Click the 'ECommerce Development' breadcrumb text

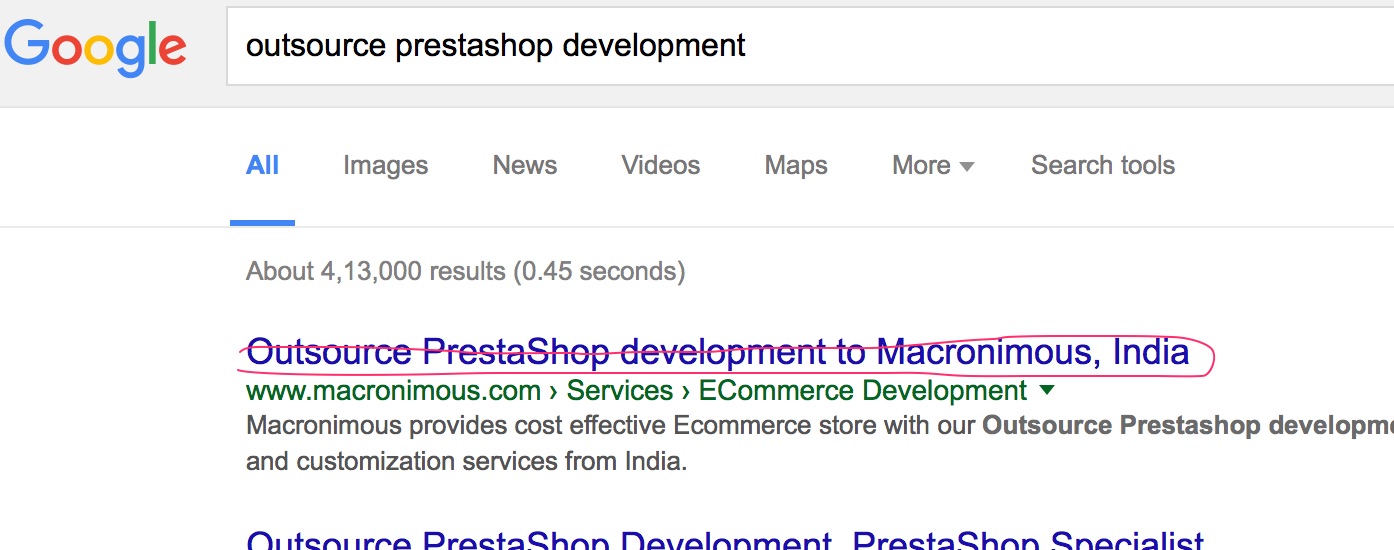(862, 391)
